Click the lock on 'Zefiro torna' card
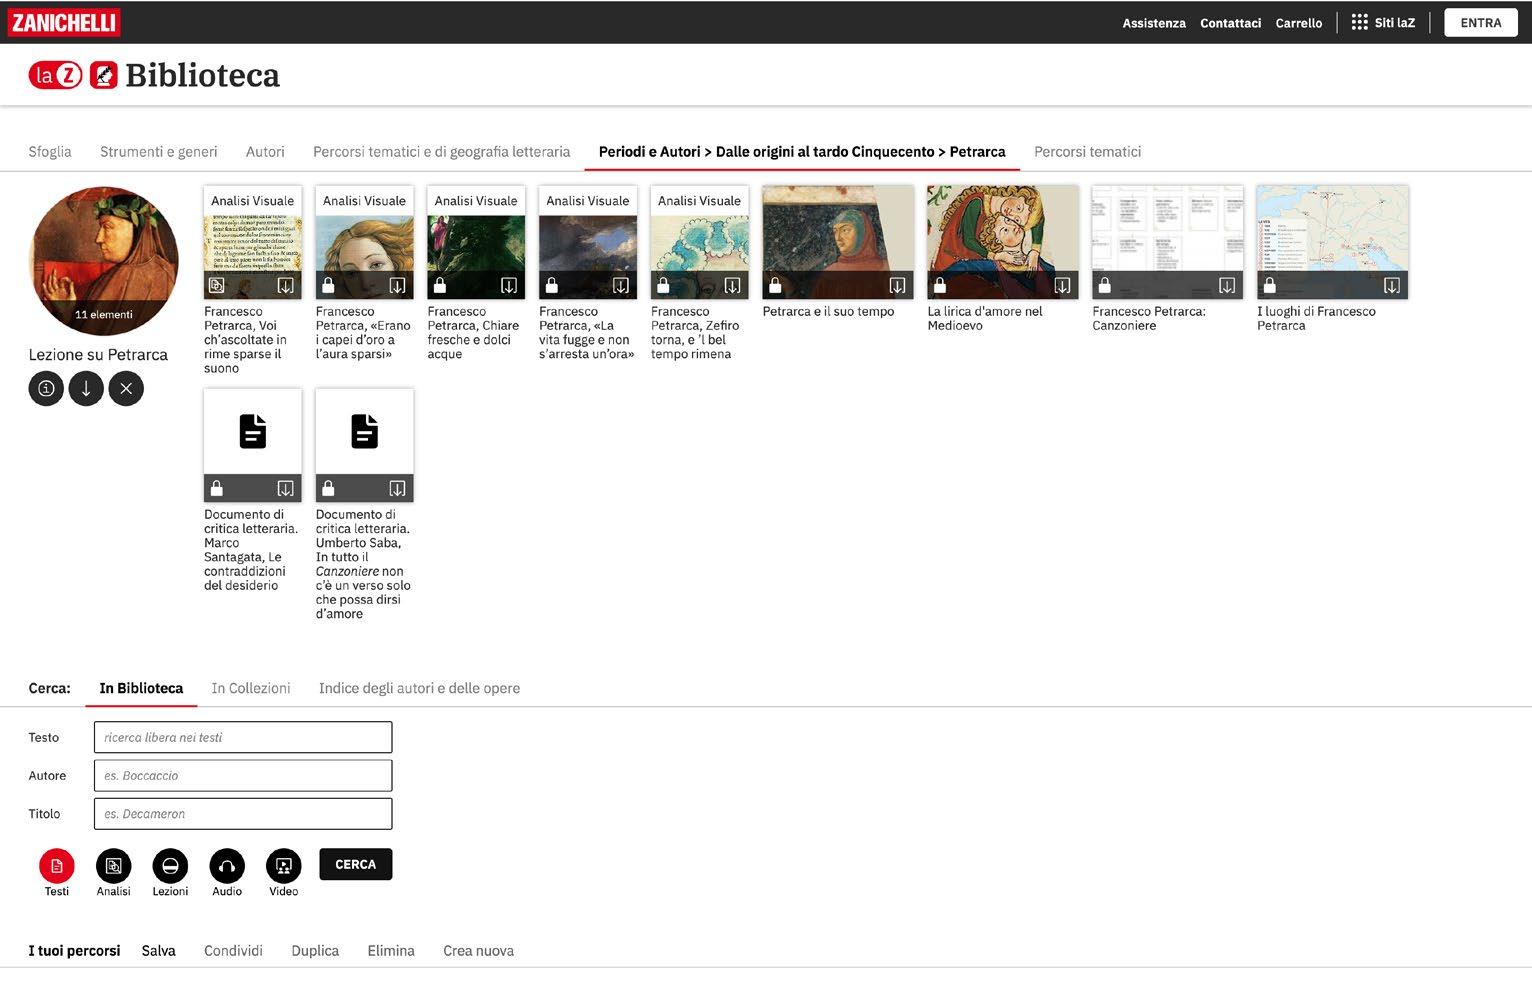This screenshot has width=1532, height=983. point(663,286)
